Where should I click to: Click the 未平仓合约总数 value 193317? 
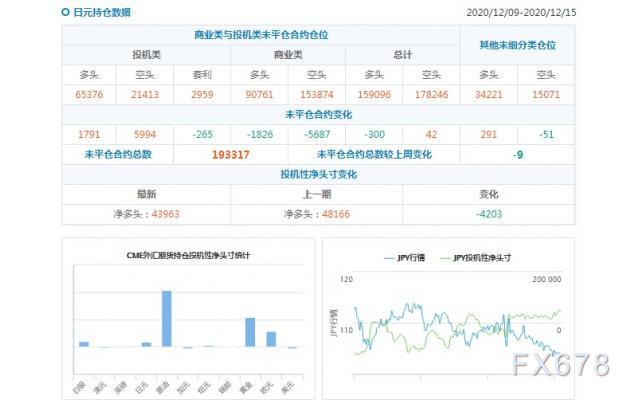pos(231,154)
